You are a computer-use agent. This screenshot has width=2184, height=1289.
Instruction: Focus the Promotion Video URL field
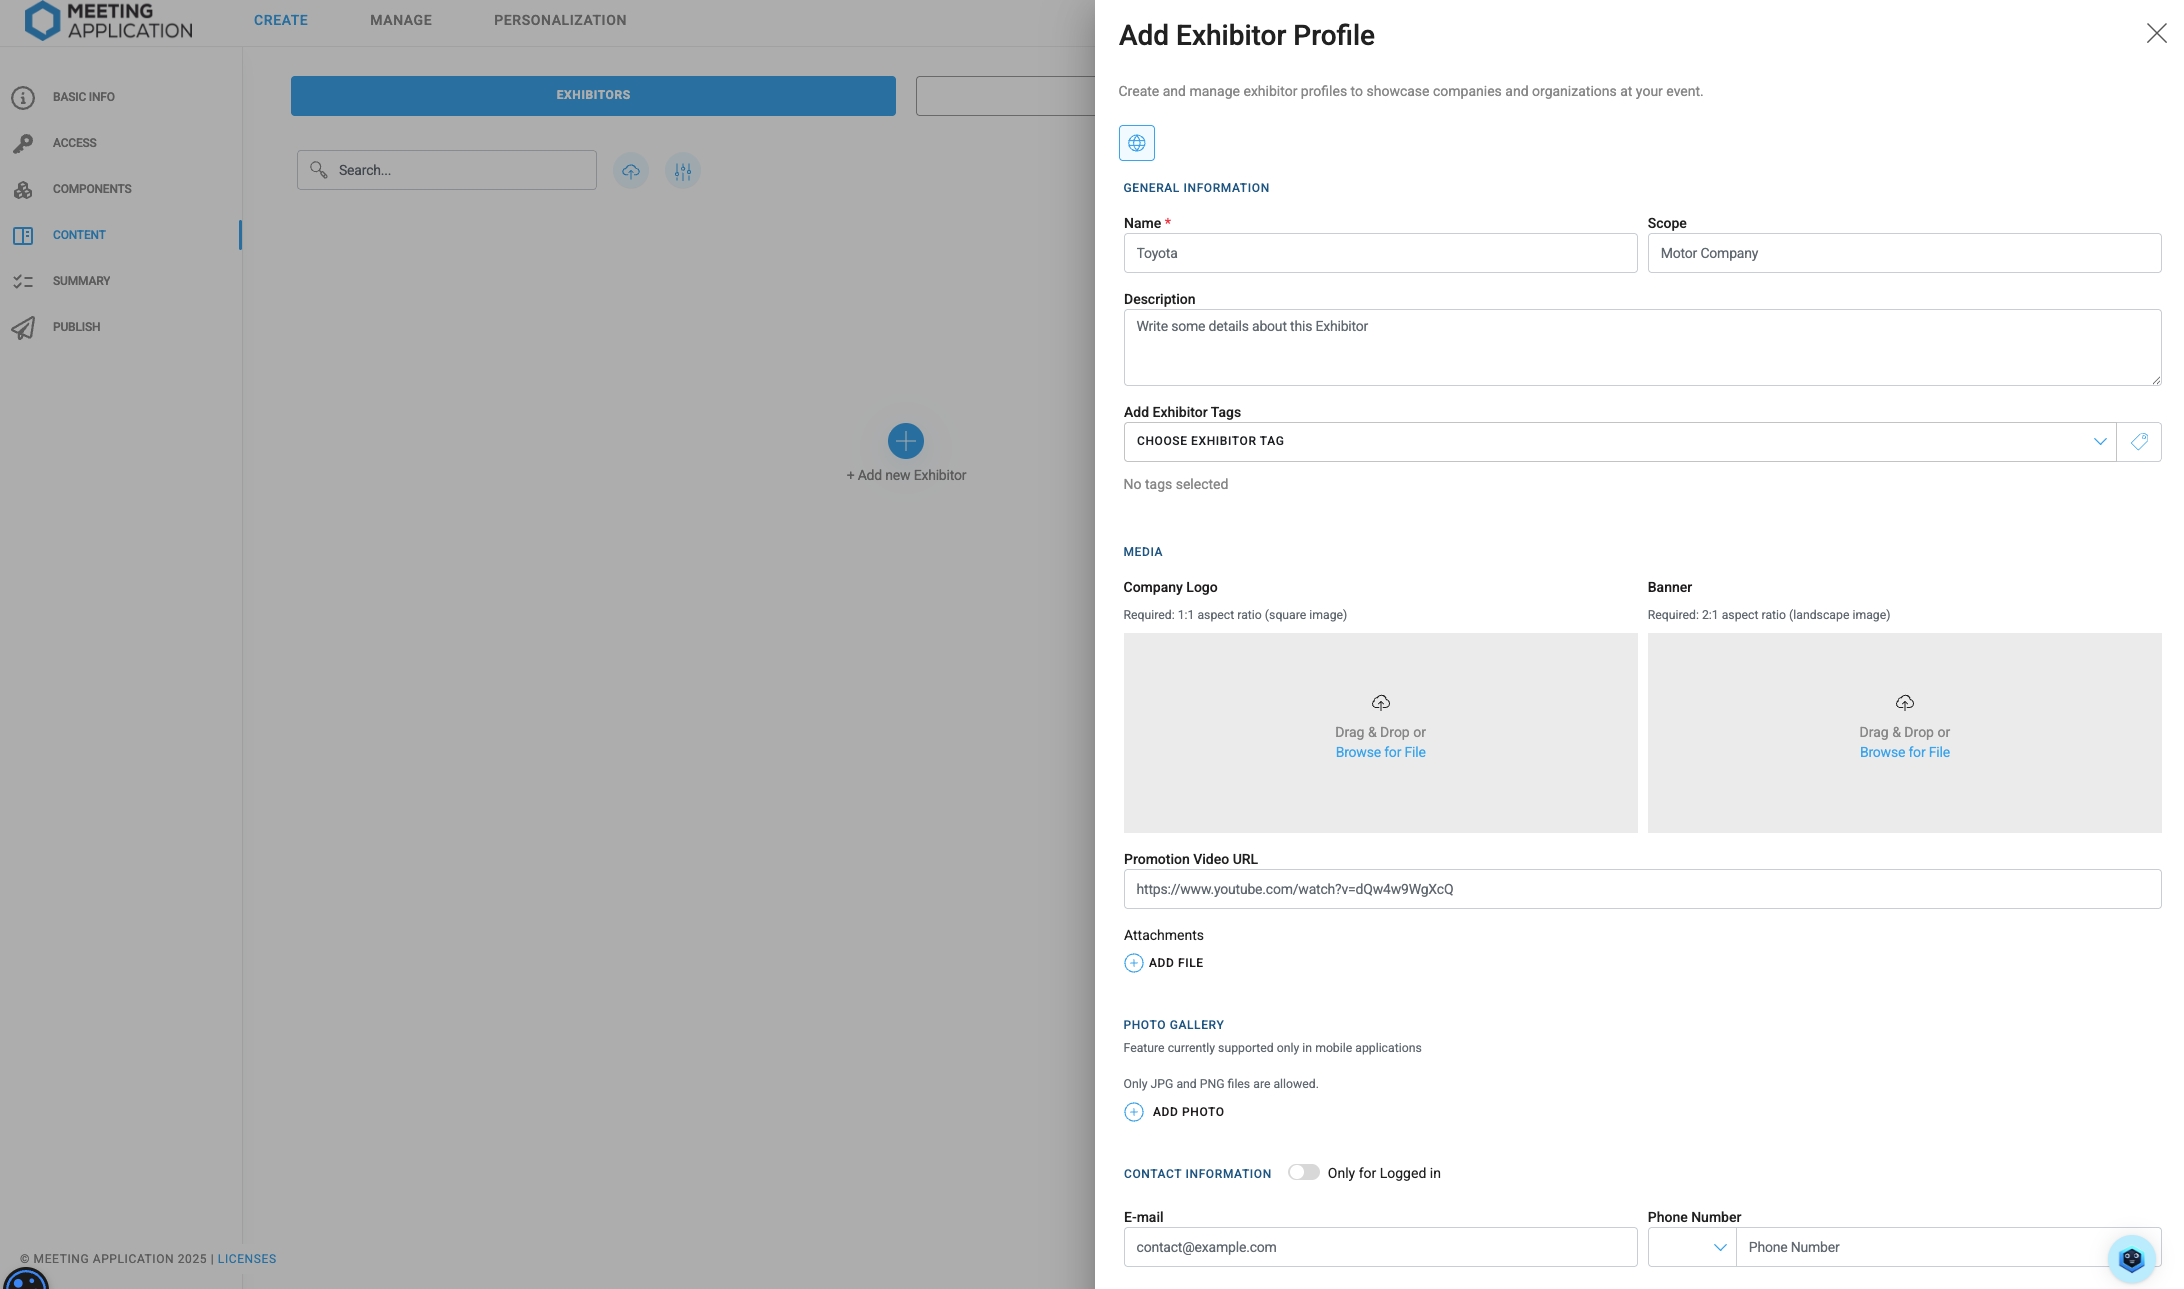tap(1642, 889)
